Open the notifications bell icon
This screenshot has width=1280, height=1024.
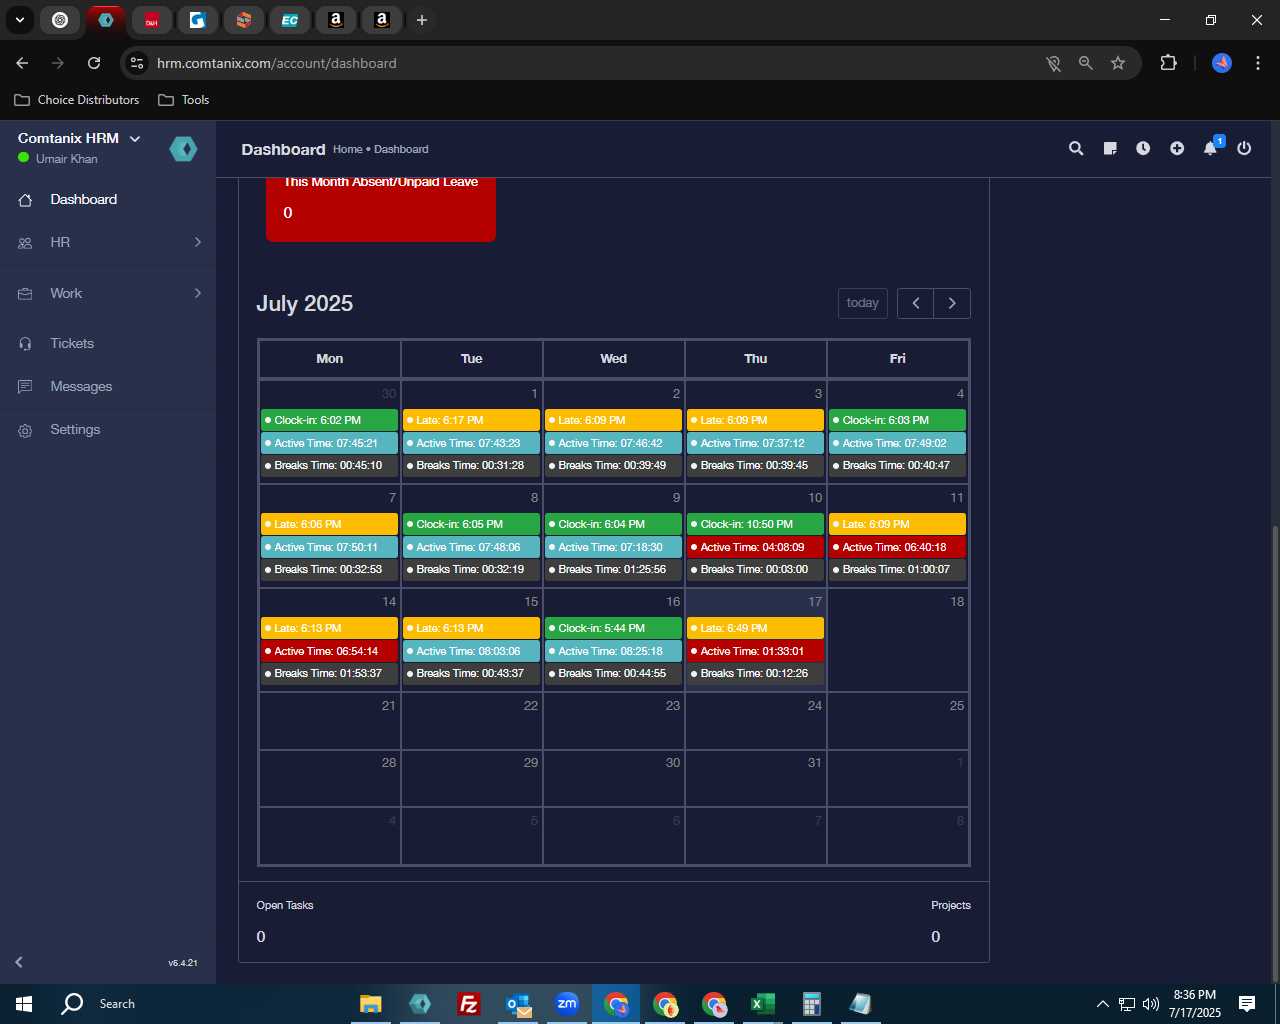click(x=1211, y=148)
